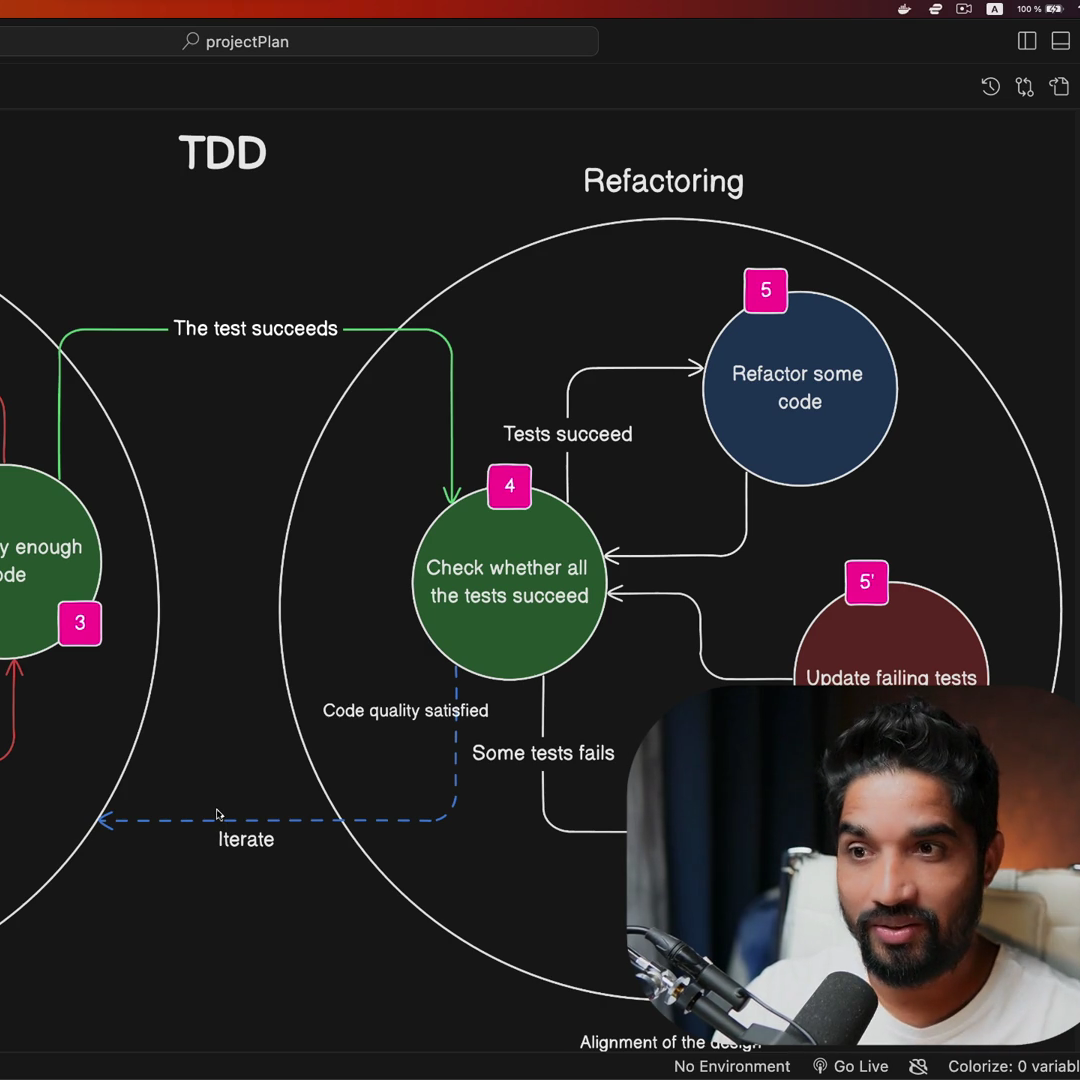
Task: Toggle the bottom panel layout icon
Action: pyautogui.click(x=1061, y=41)
